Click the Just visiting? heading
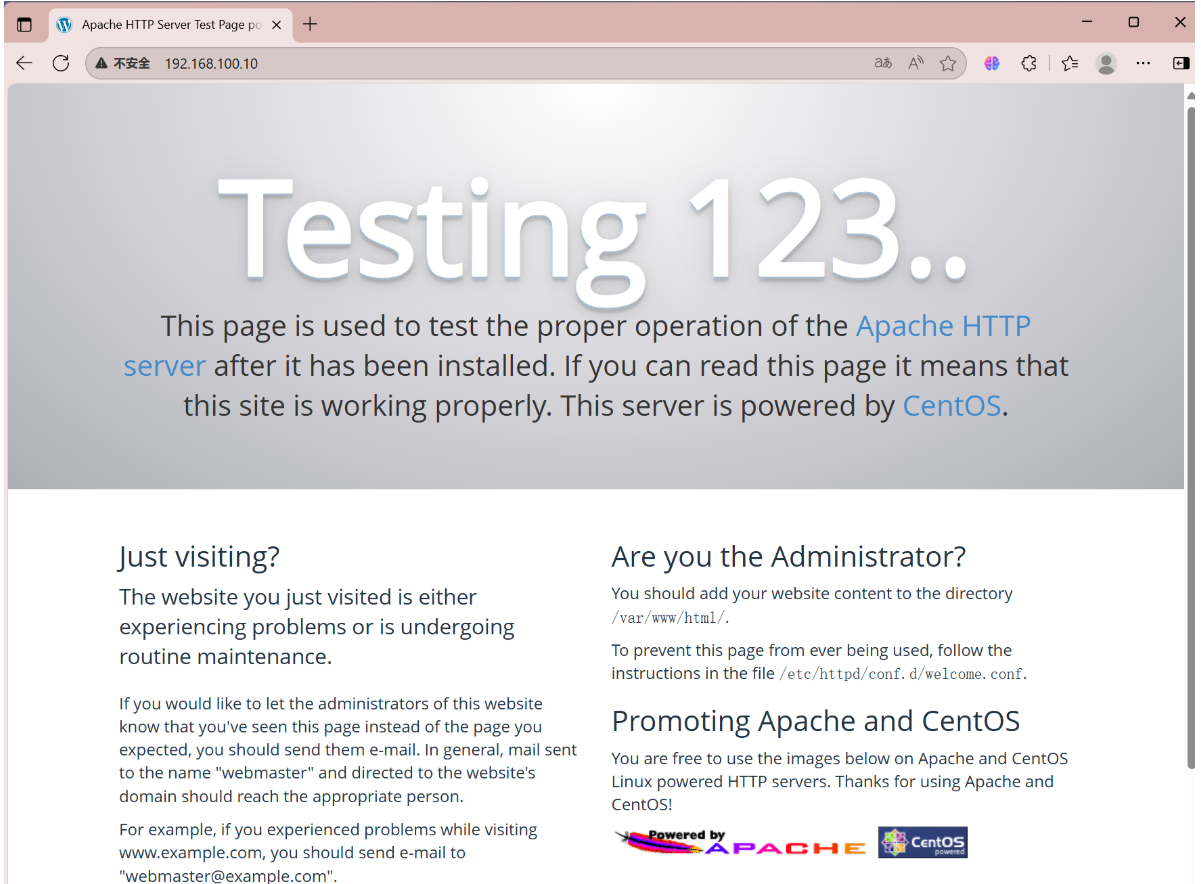Image resolution: width=1201 pixels, height=884 pixels. click(x=199, y=557)
